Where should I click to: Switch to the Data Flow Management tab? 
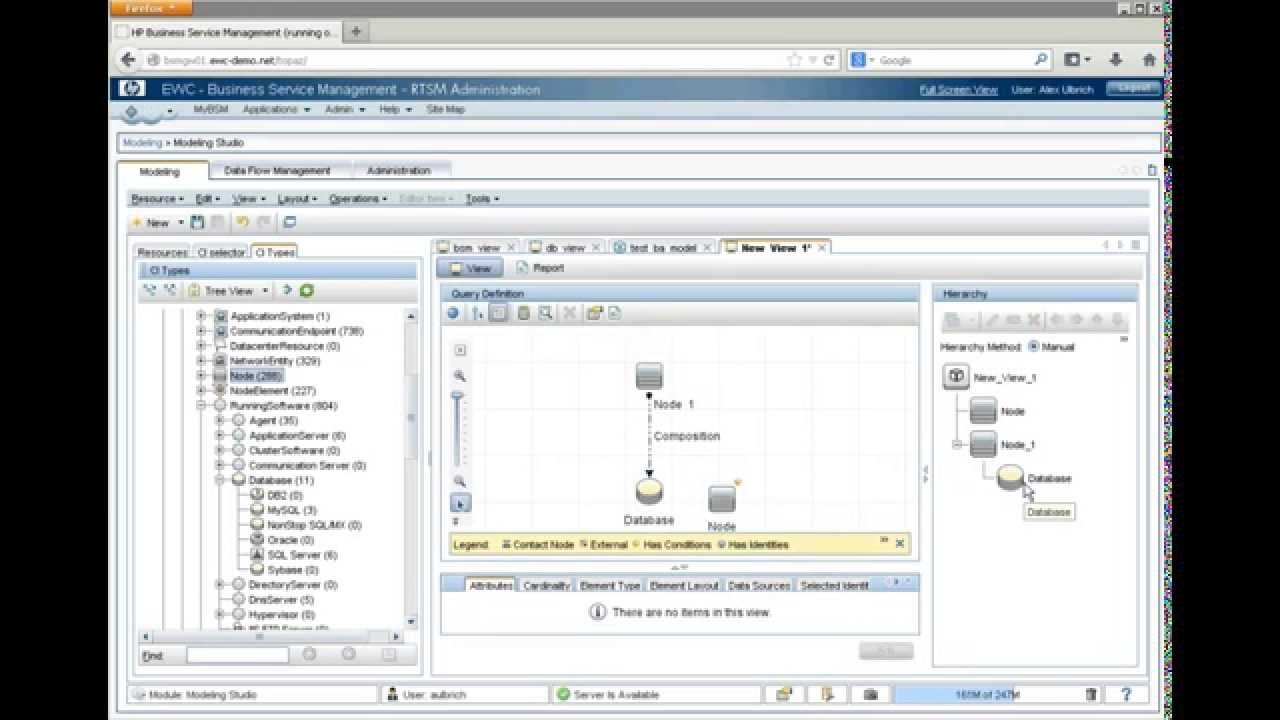(277, 171)
